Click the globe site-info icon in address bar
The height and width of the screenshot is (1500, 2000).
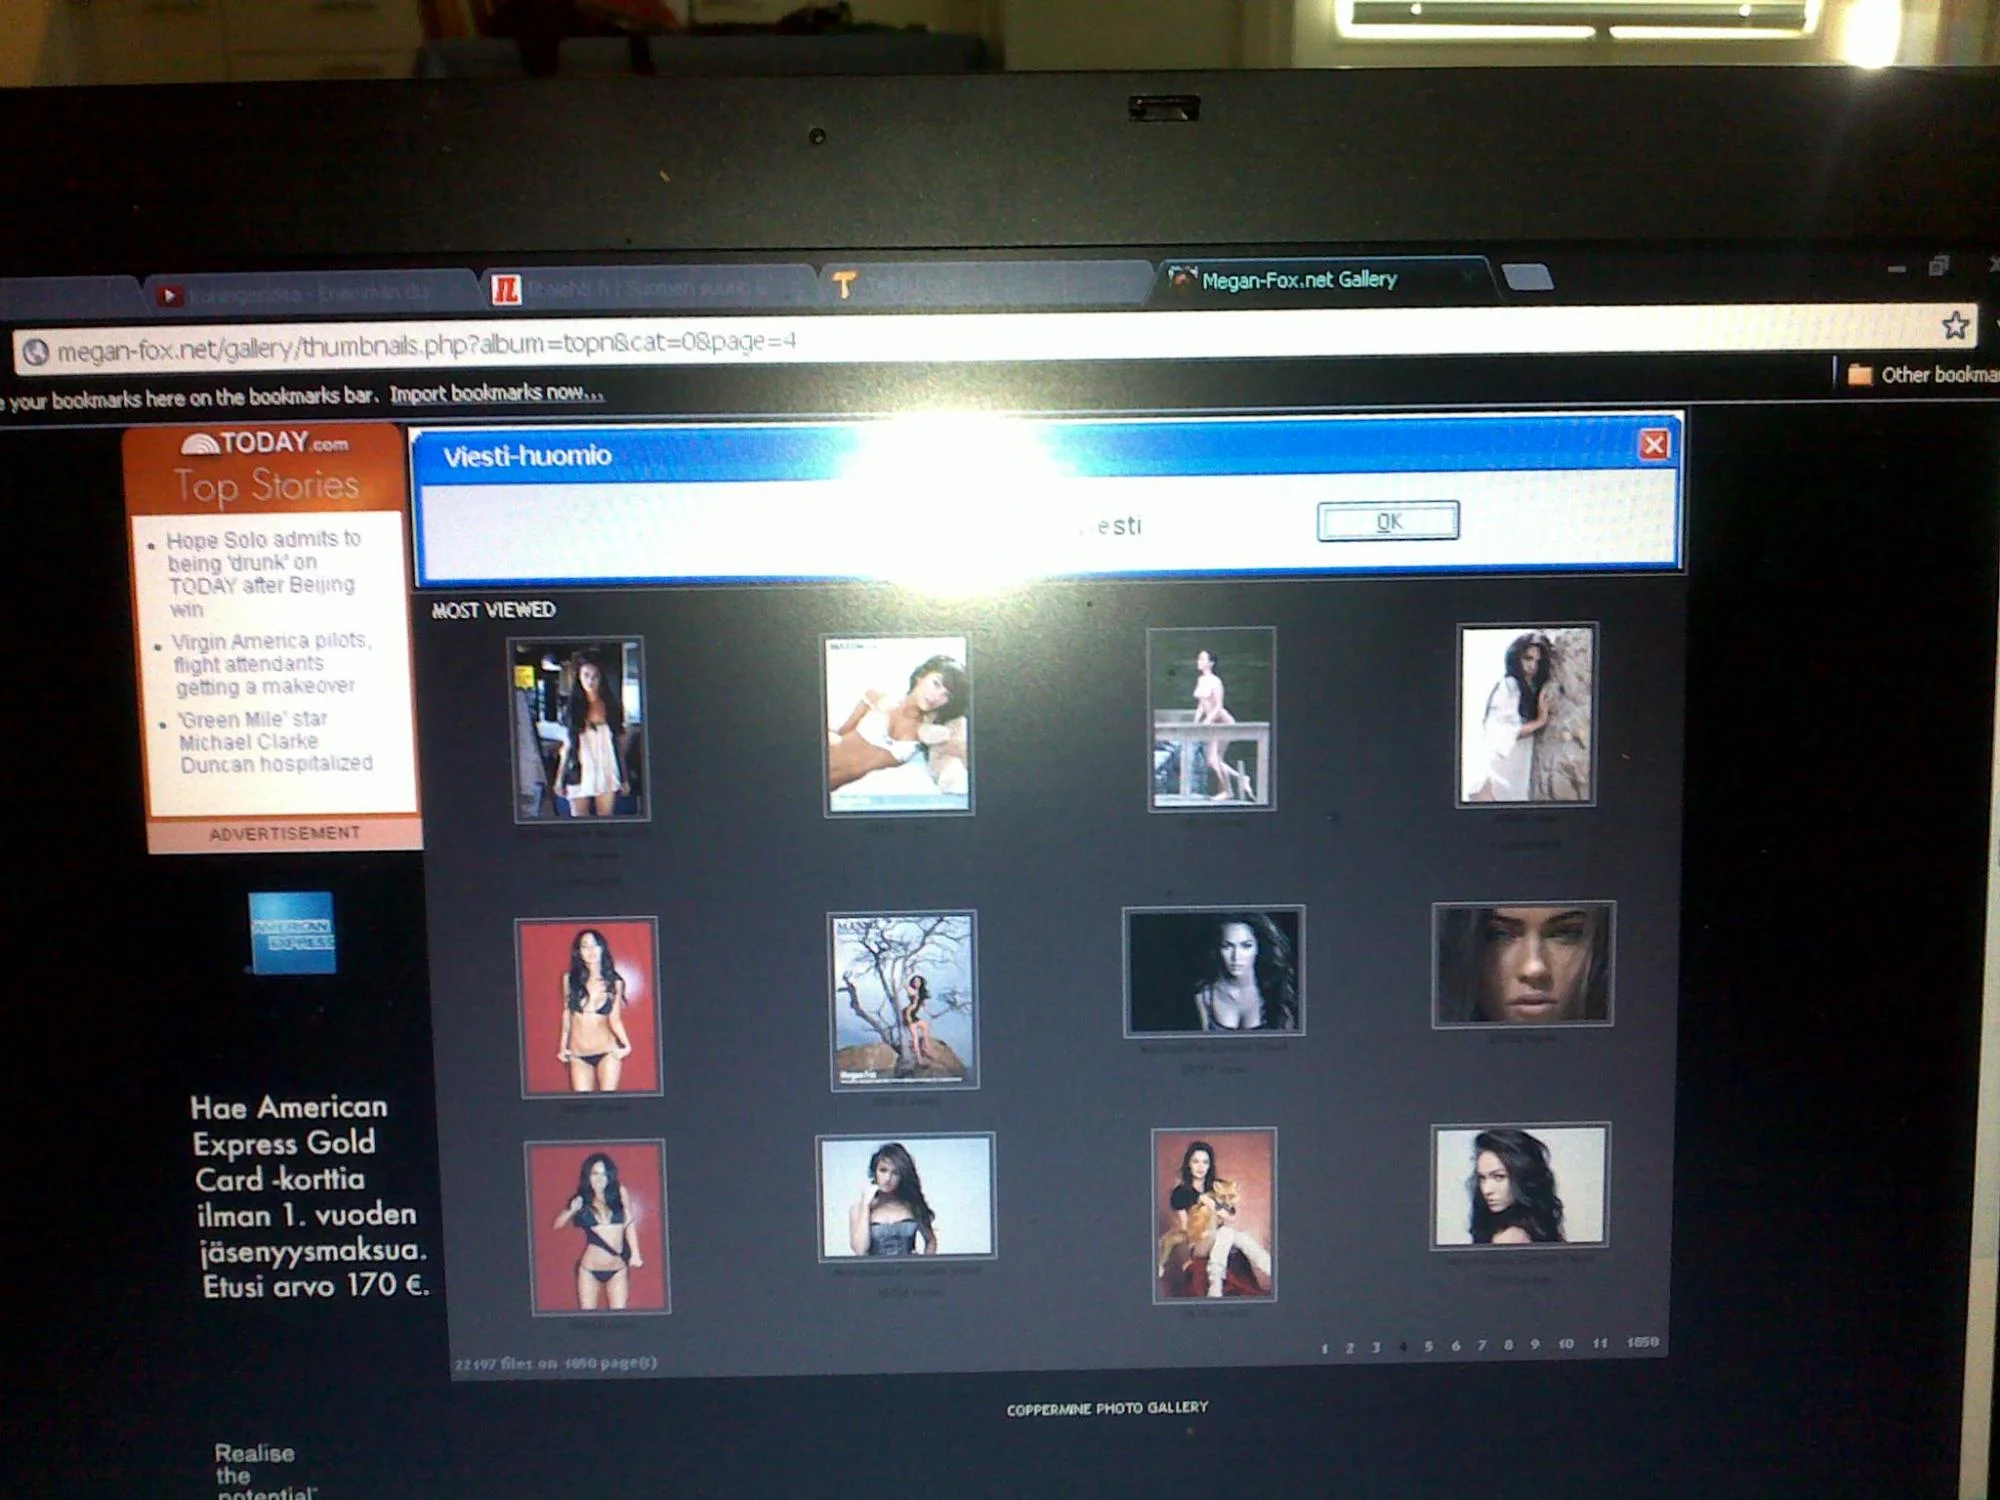(x=36, y=352)
